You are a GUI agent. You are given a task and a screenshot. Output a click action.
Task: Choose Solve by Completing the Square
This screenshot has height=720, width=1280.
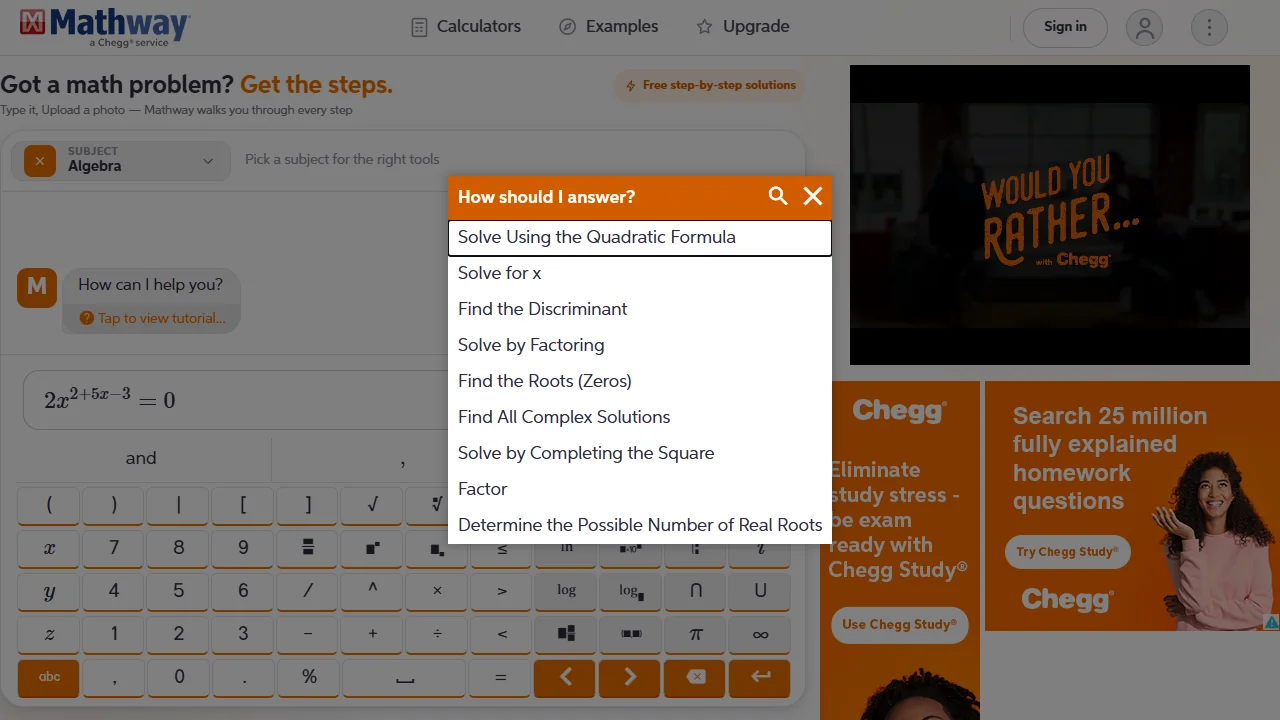click(640, 453)
